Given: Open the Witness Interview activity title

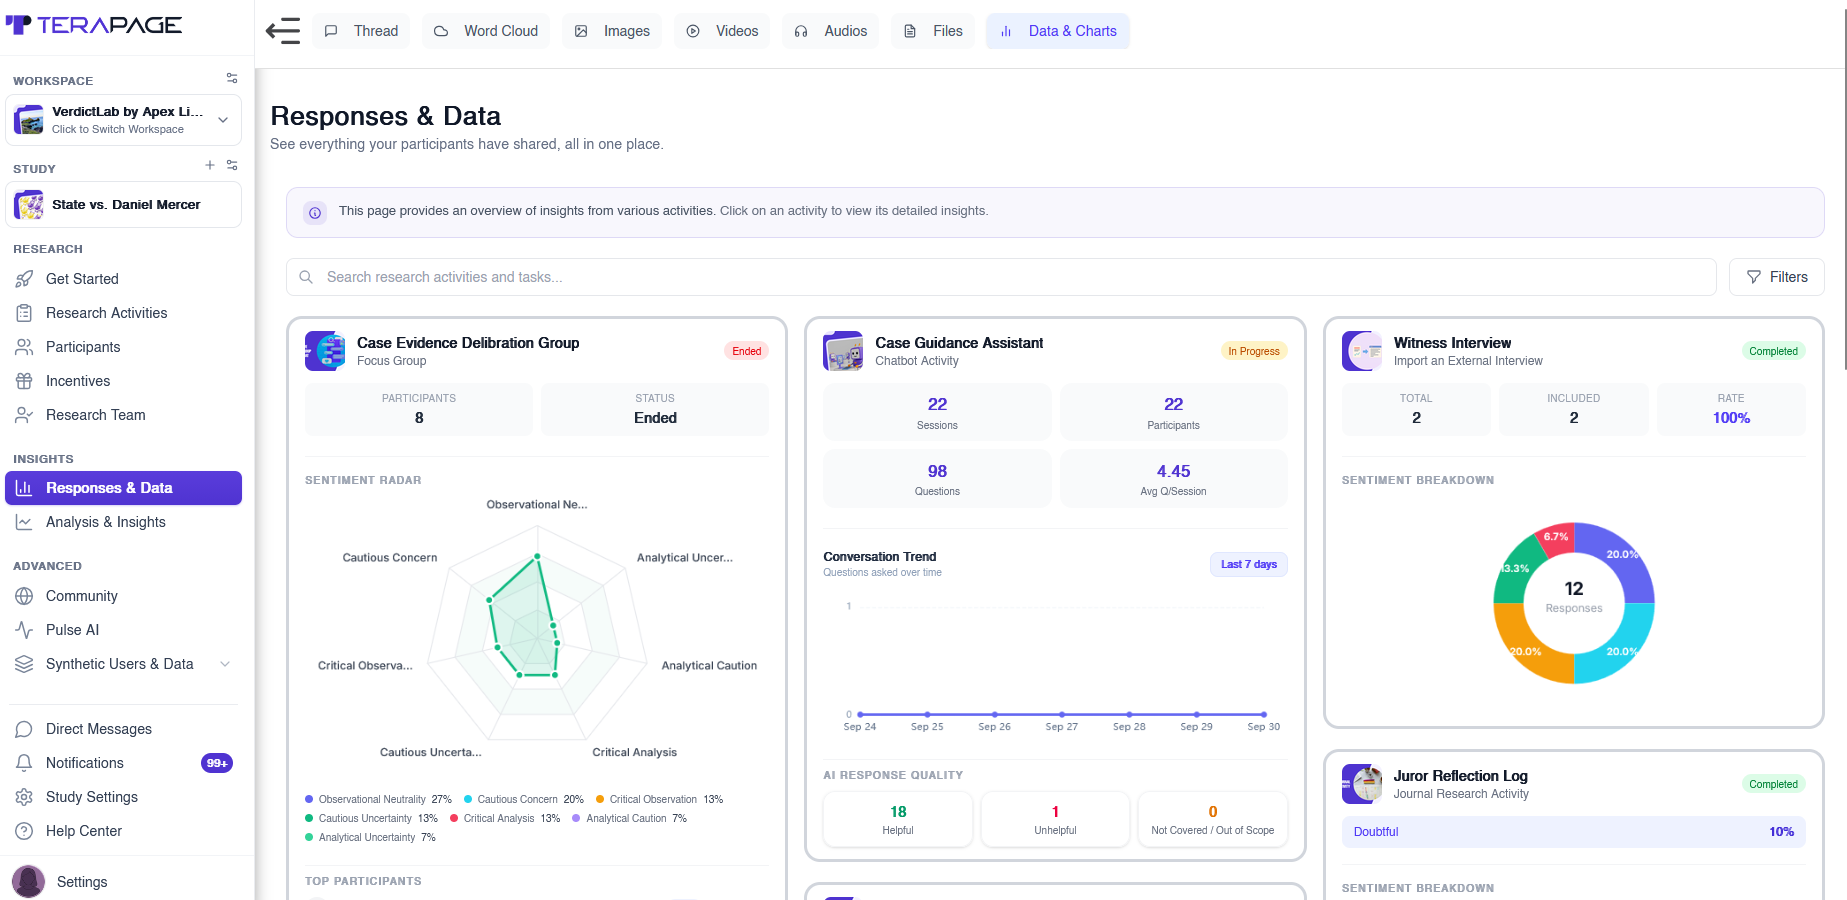Looking at the screenshot, I should tap(1452, 343).
